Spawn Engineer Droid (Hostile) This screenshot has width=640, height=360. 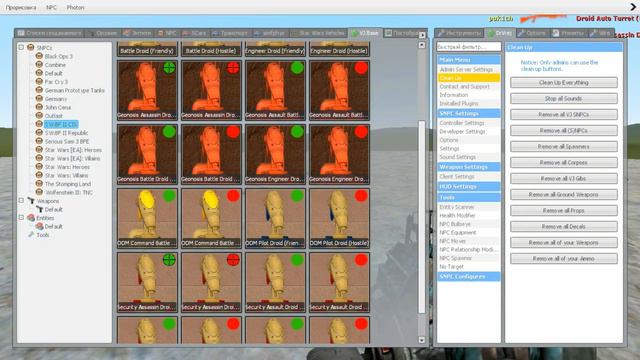(339, 49)
